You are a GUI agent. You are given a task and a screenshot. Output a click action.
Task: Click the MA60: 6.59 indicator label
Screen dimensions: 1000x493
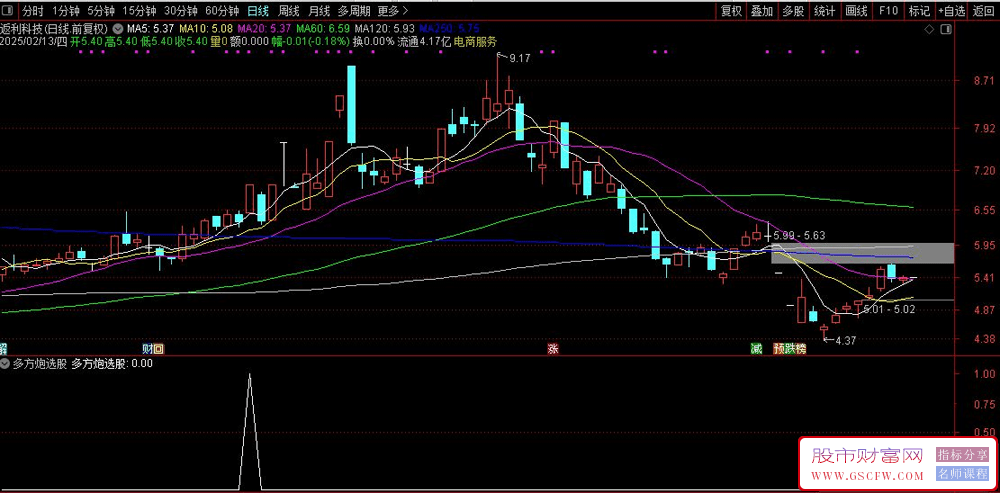[323, 29]
